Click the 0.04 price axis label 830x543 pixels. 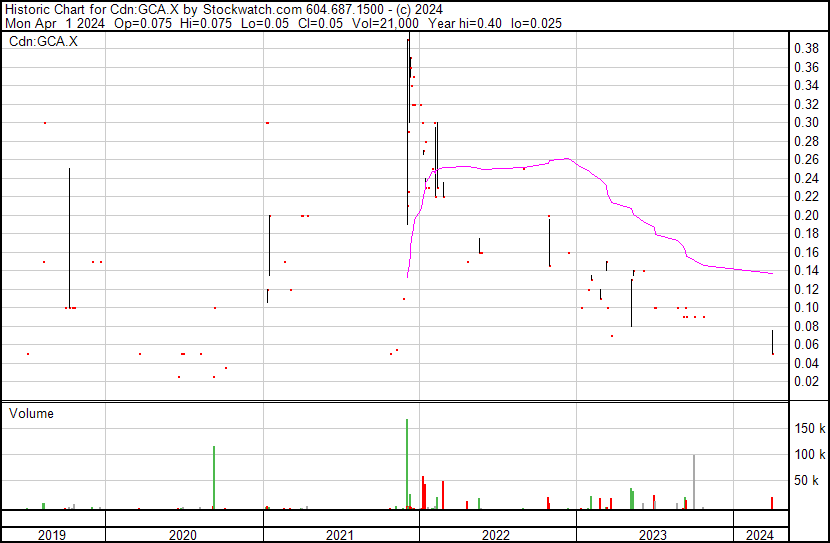coord(806,363)
